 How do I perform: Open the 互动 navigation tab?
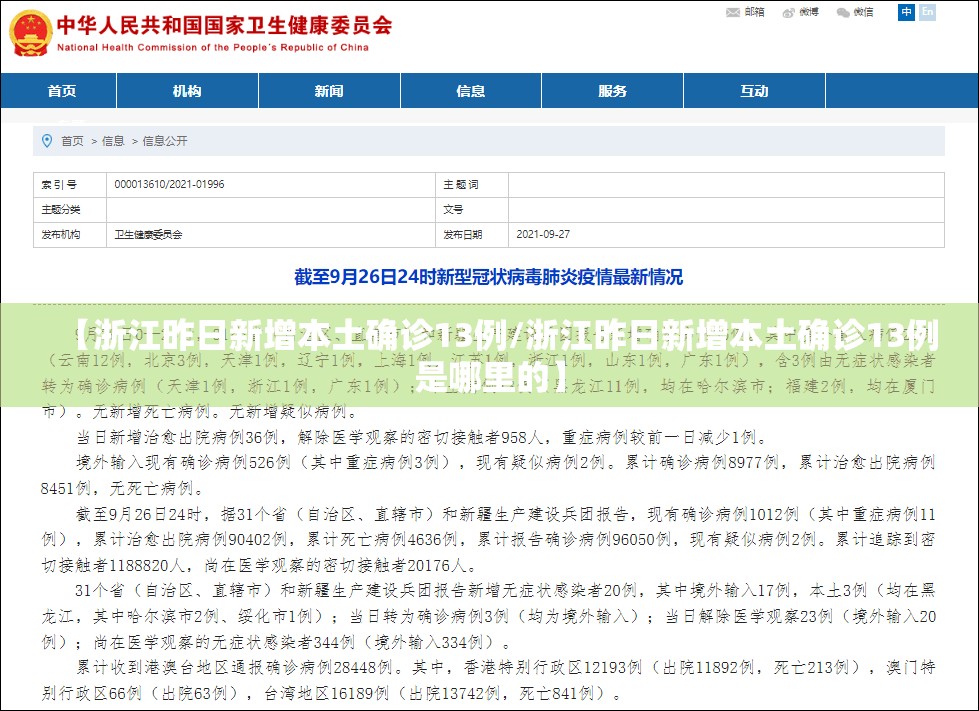coord(754,91)
